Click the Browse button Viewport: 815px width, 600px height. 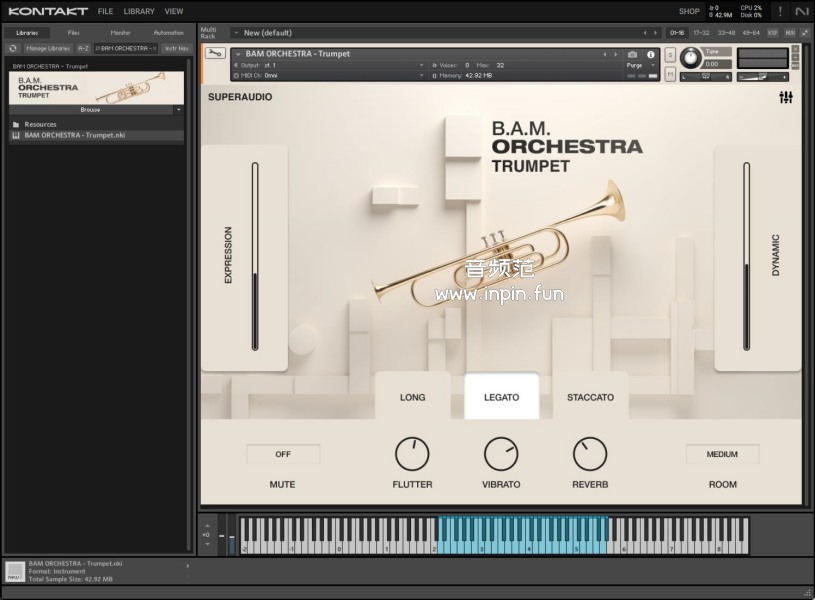point(90,110)
